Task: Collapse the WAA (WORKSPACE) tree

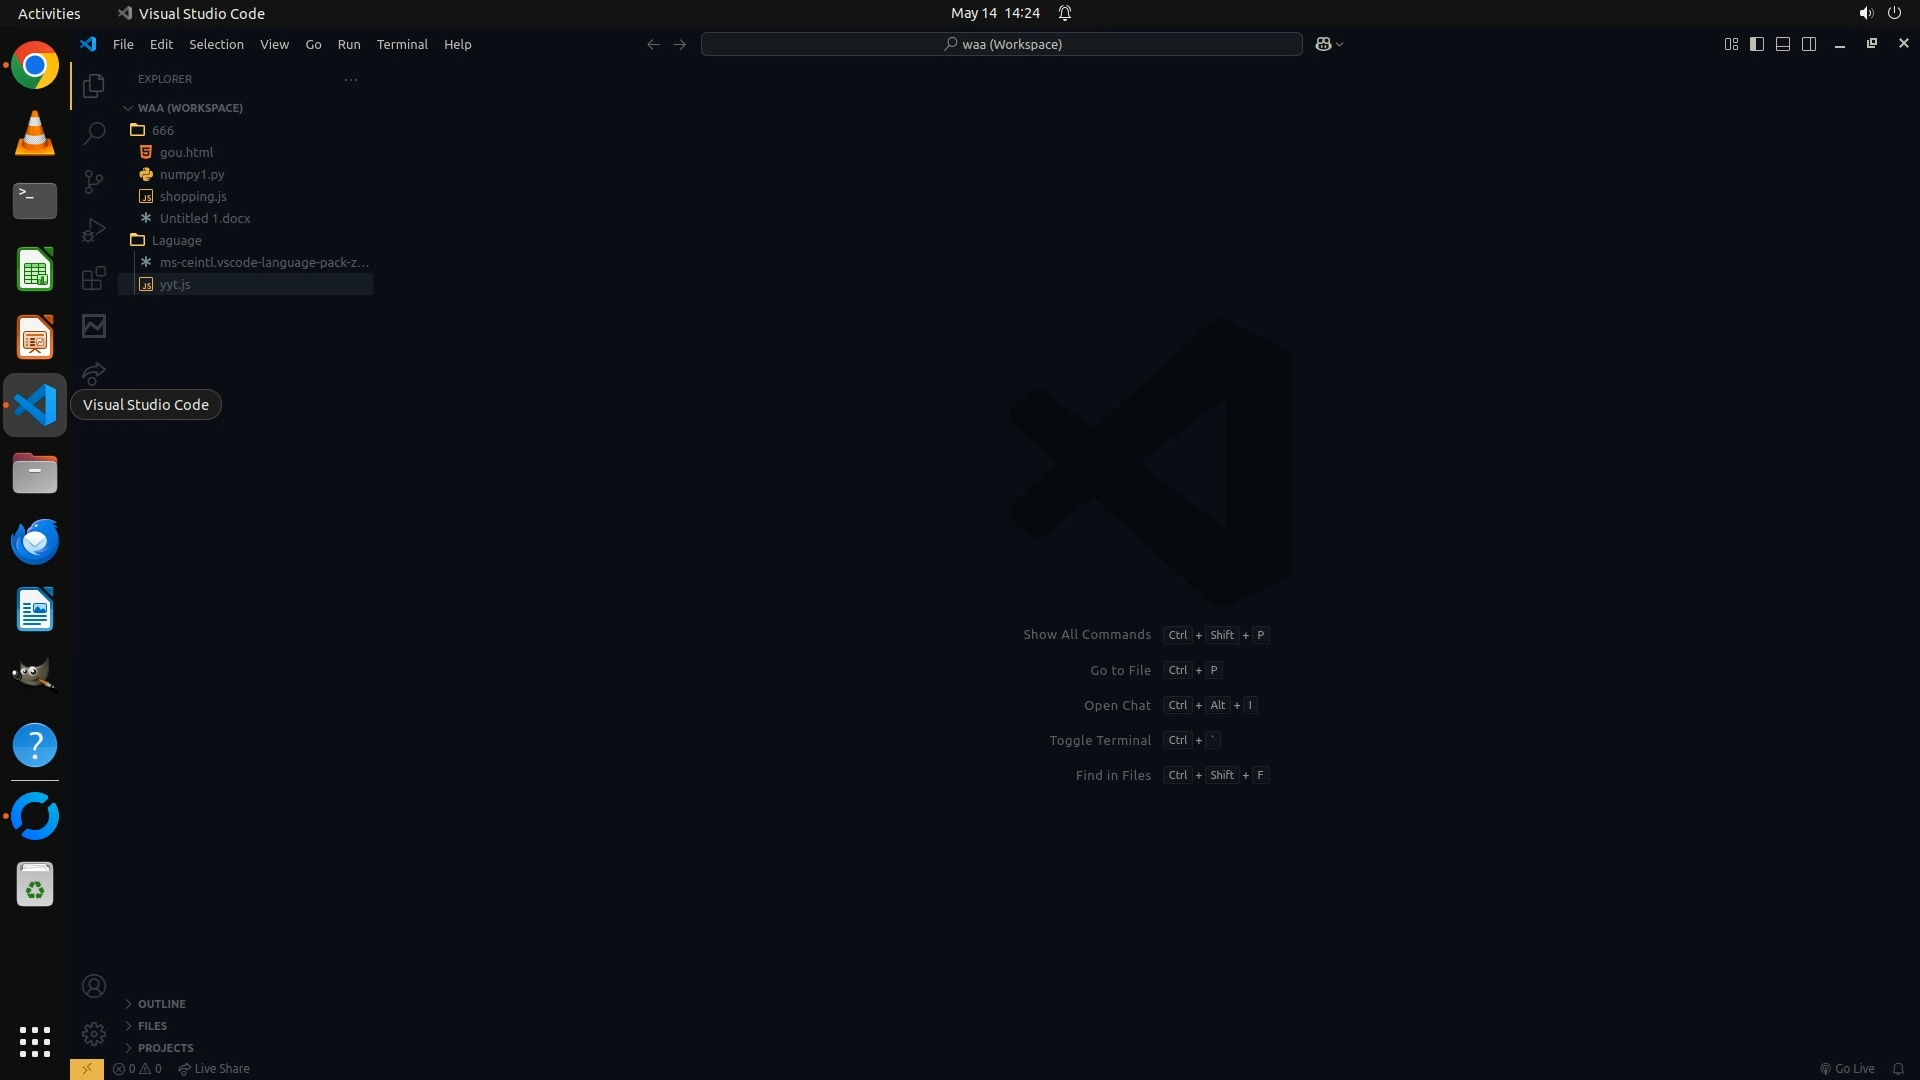Action: [189, 108]
